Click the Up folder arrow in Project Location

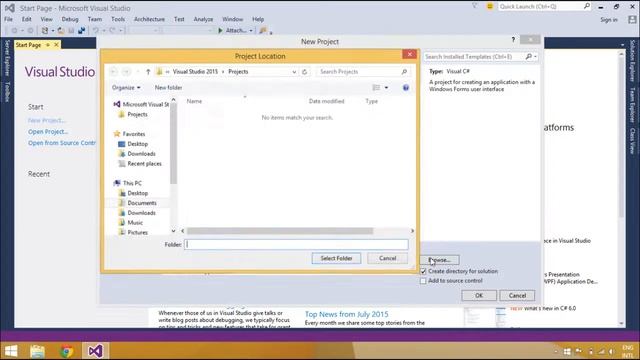(x=148, y=72)
